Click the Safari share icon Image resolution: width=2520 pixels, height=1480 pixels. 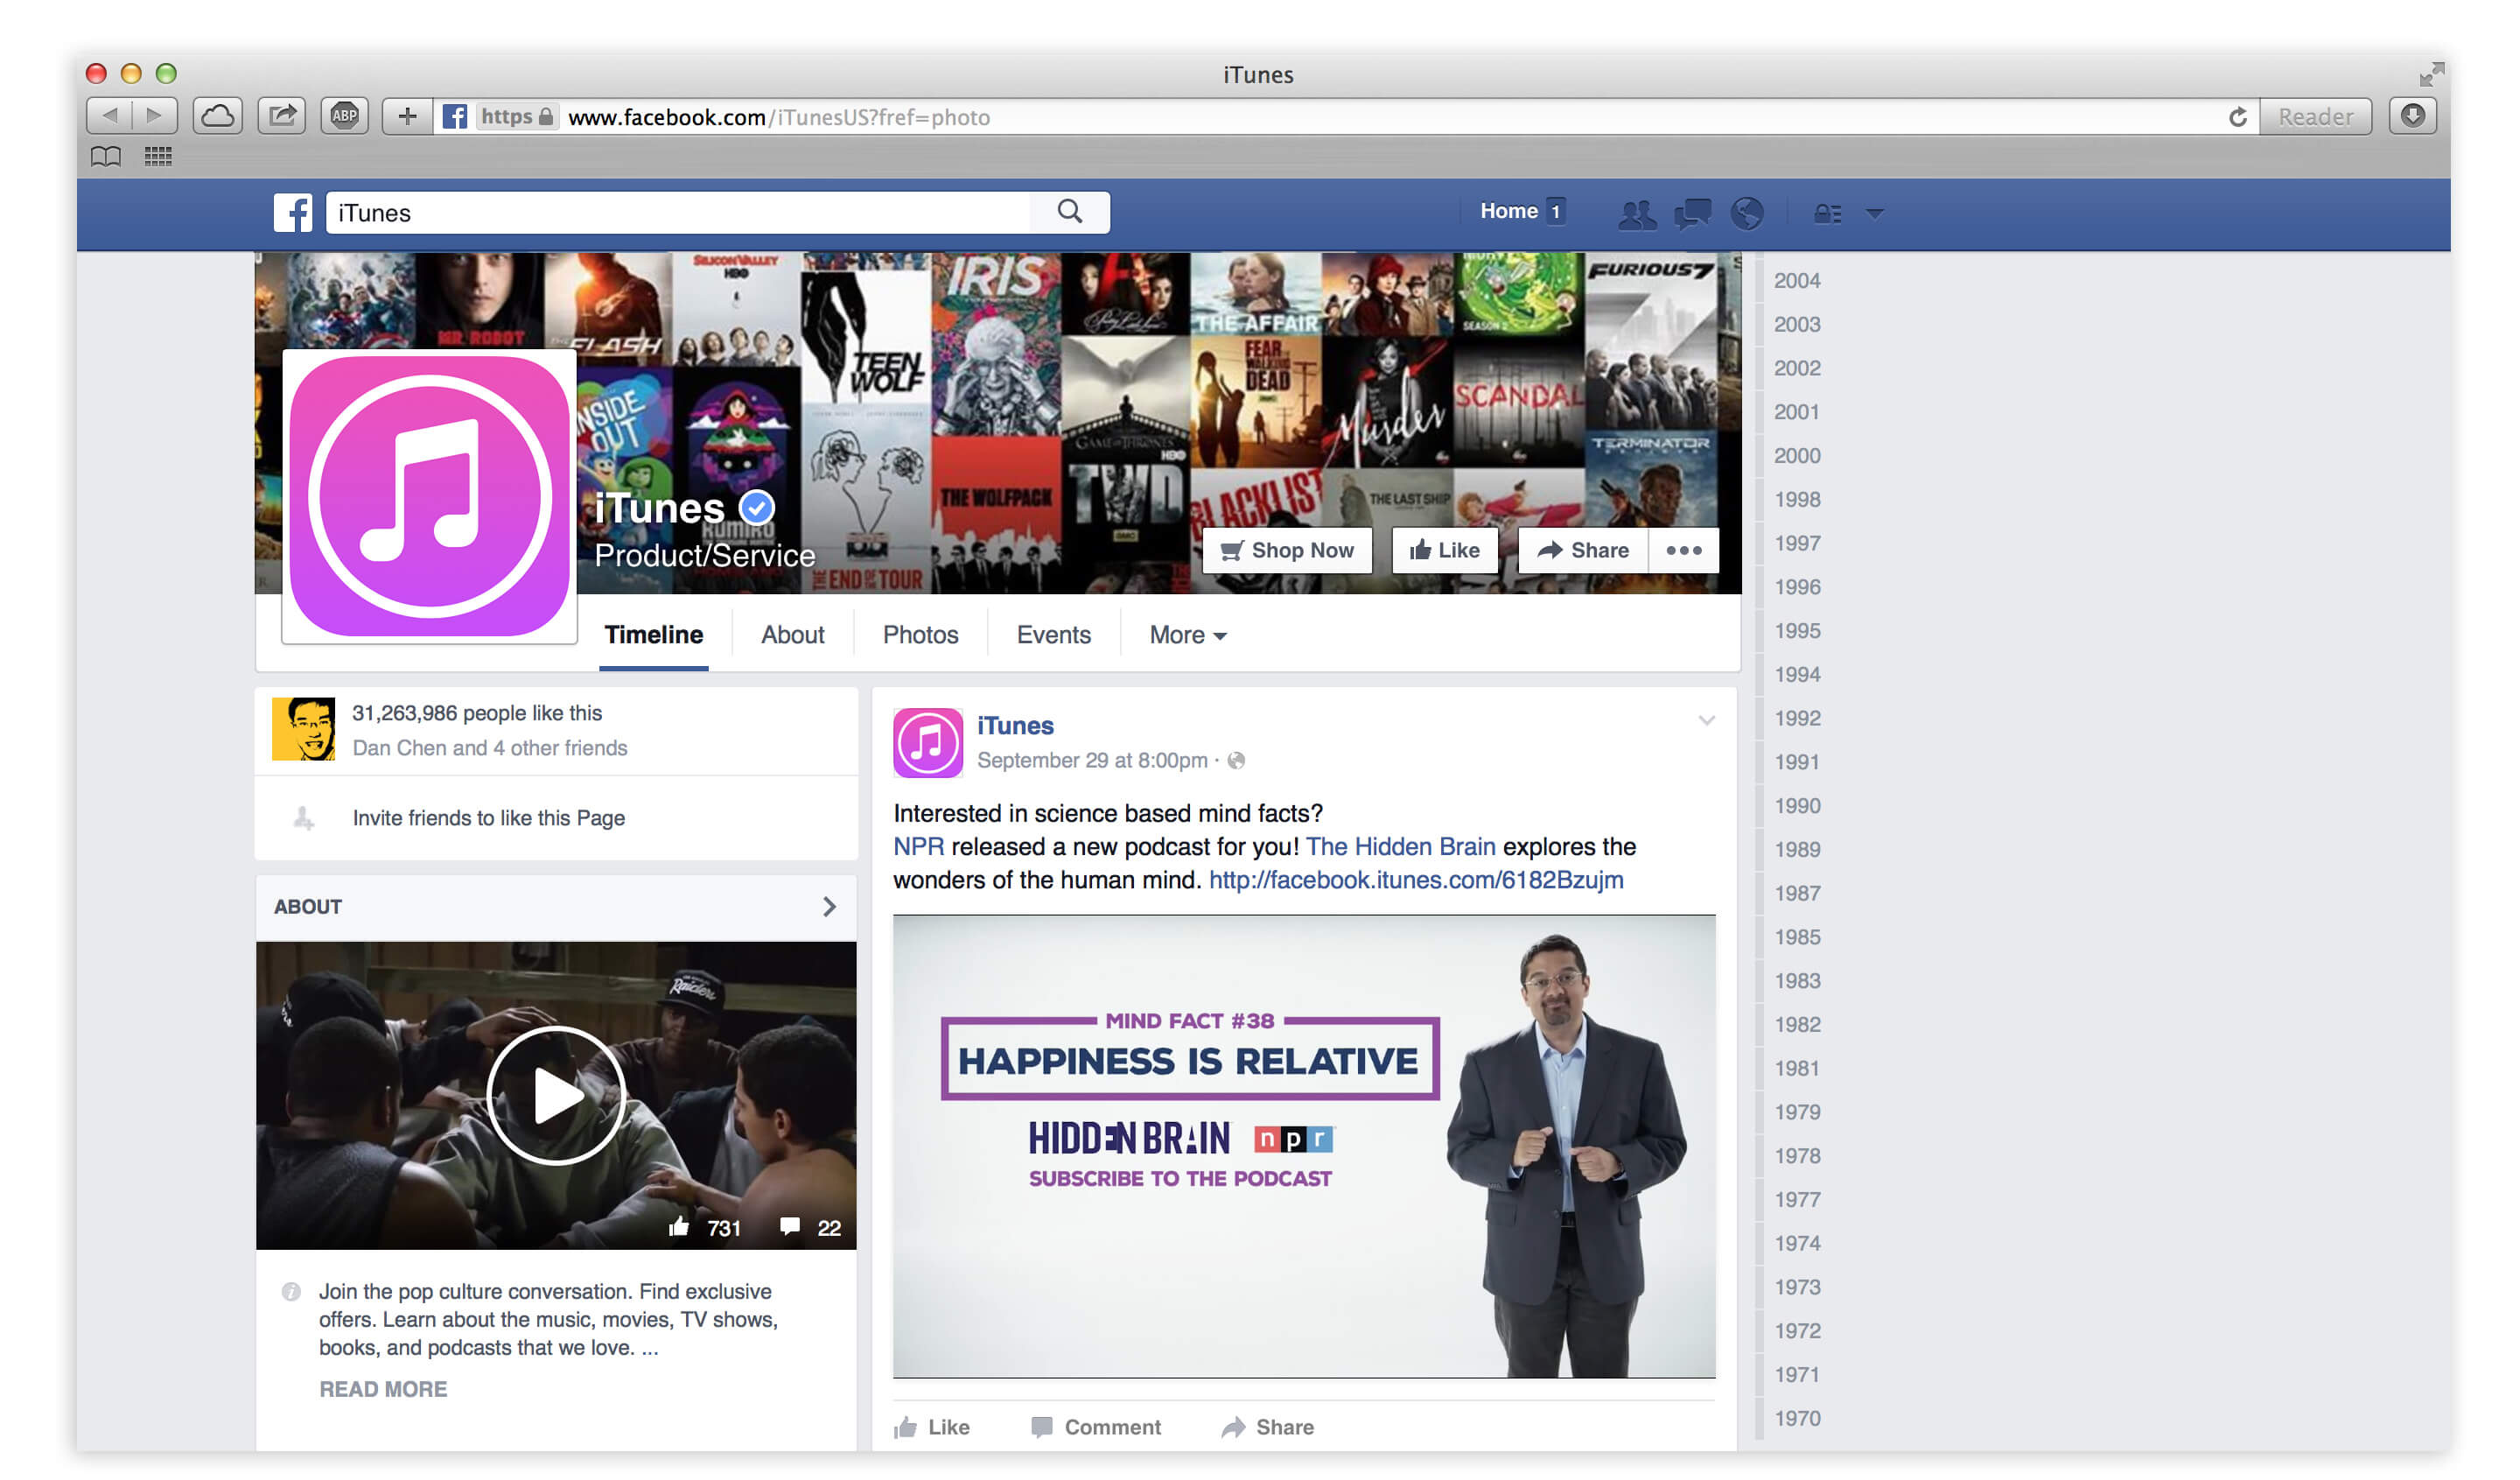click(x=282, y=116)
